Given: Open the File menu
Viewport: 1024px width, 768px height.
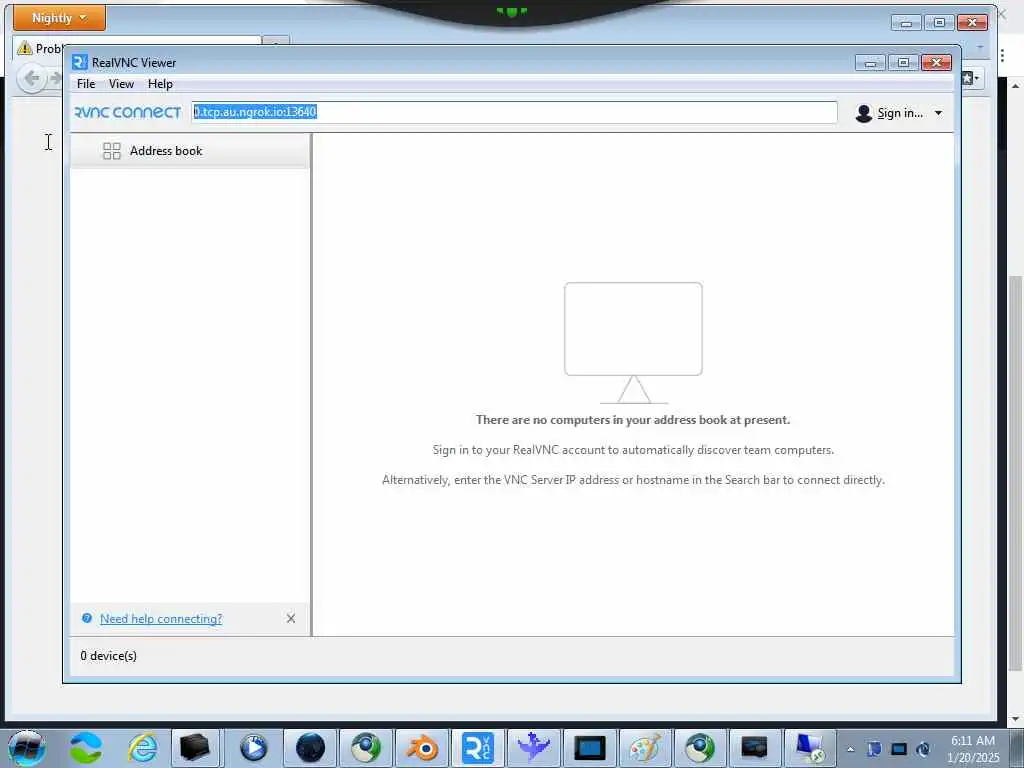Looking at the screenshot, I should coord(86,84).
